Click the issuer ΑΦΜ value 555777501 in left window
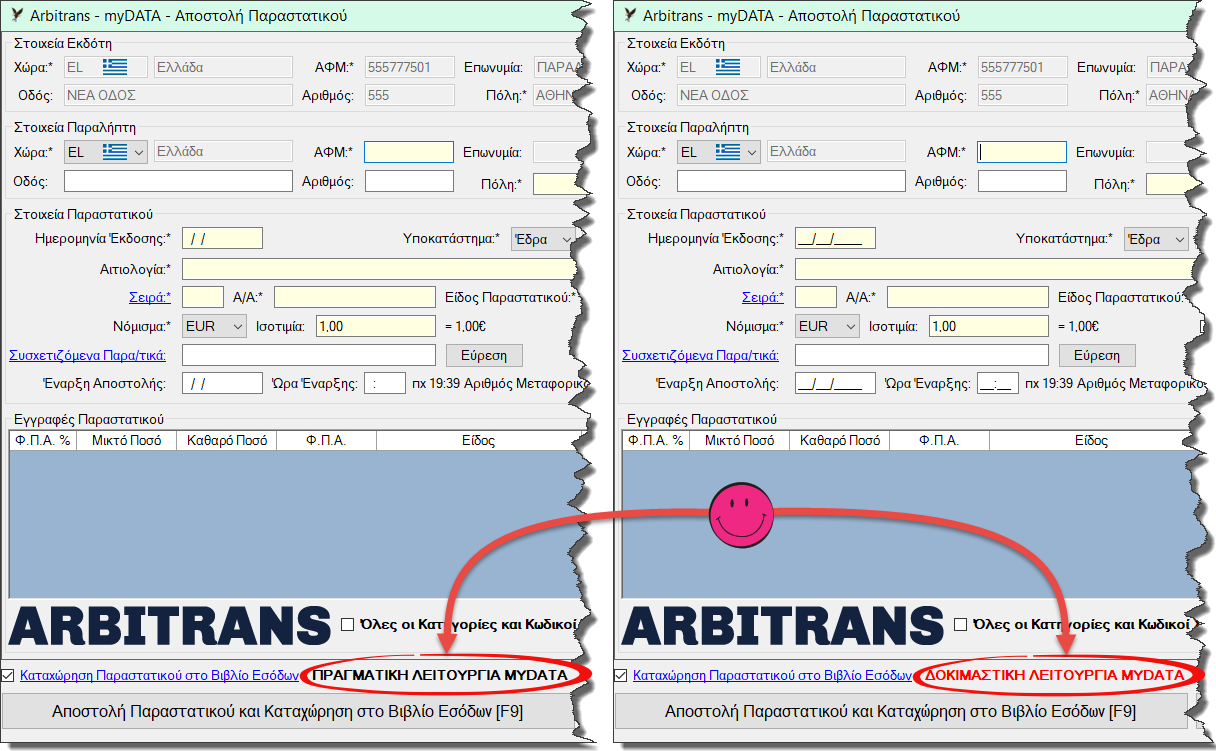Screen dimensions: 1216x751 click(408, 68)
